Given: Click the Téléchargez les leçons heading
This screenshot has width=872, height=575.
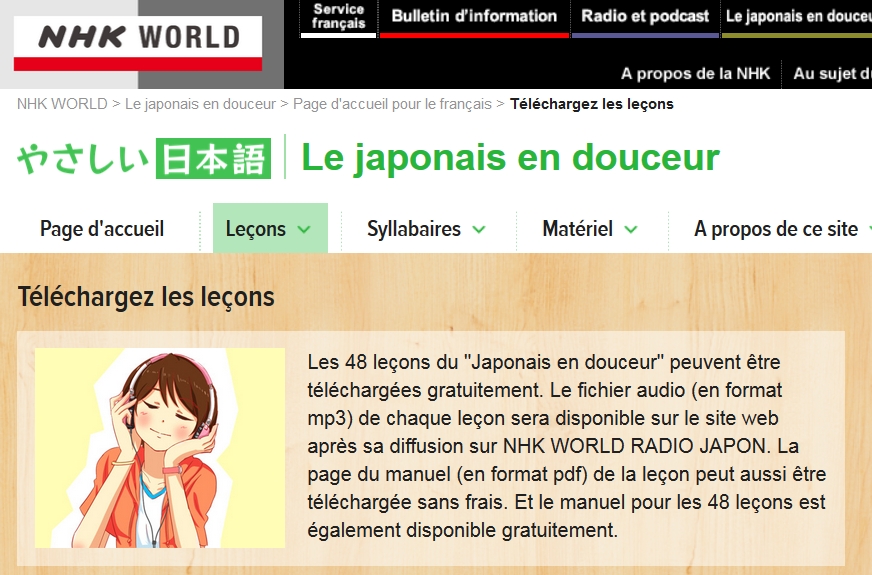Looking at the screenshot, I should 146,297.
